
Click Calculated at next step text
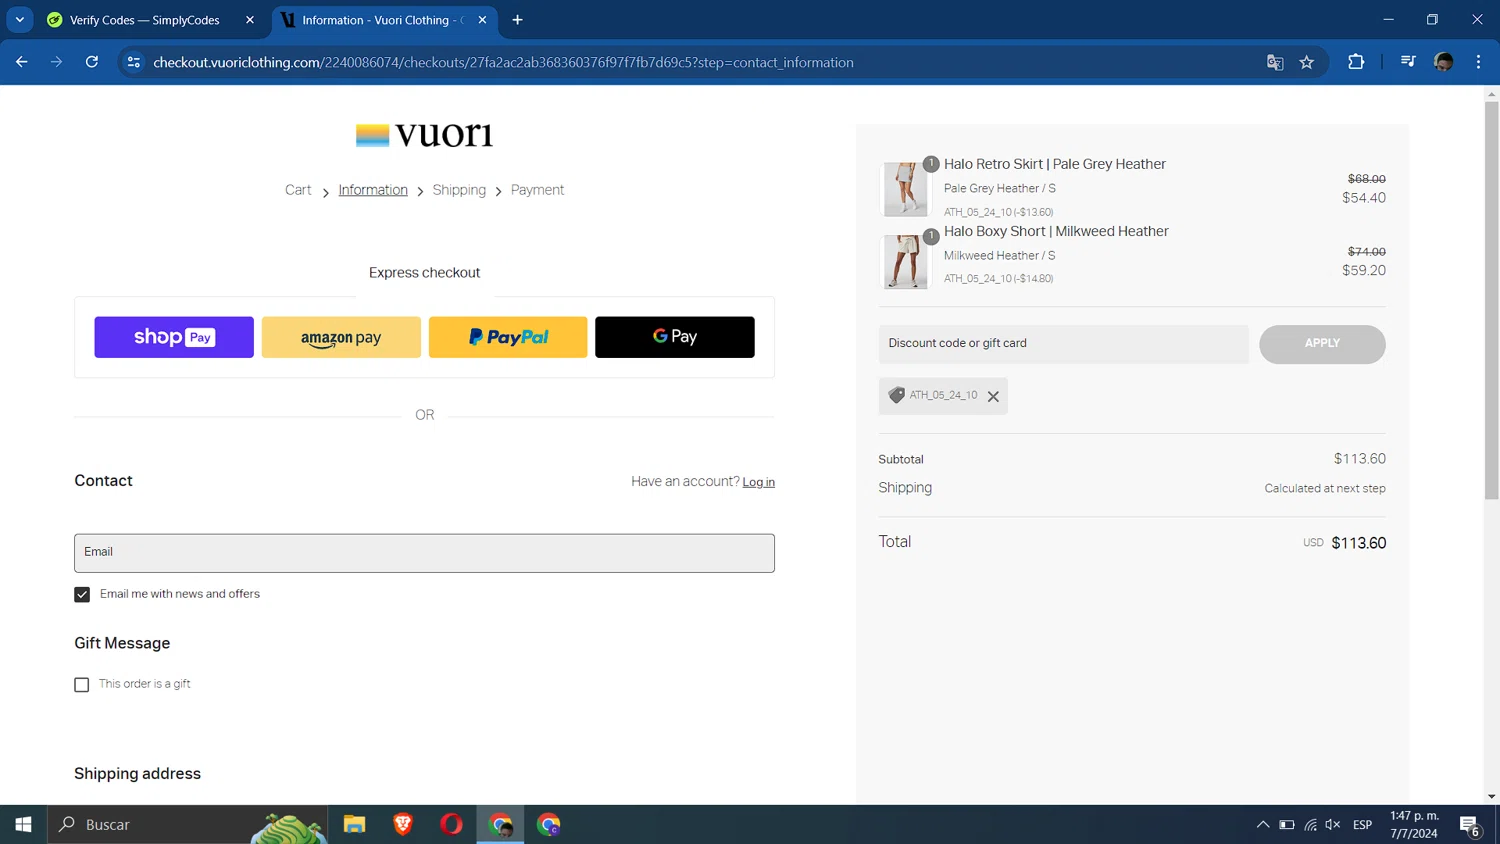(x=1324, y=489)
